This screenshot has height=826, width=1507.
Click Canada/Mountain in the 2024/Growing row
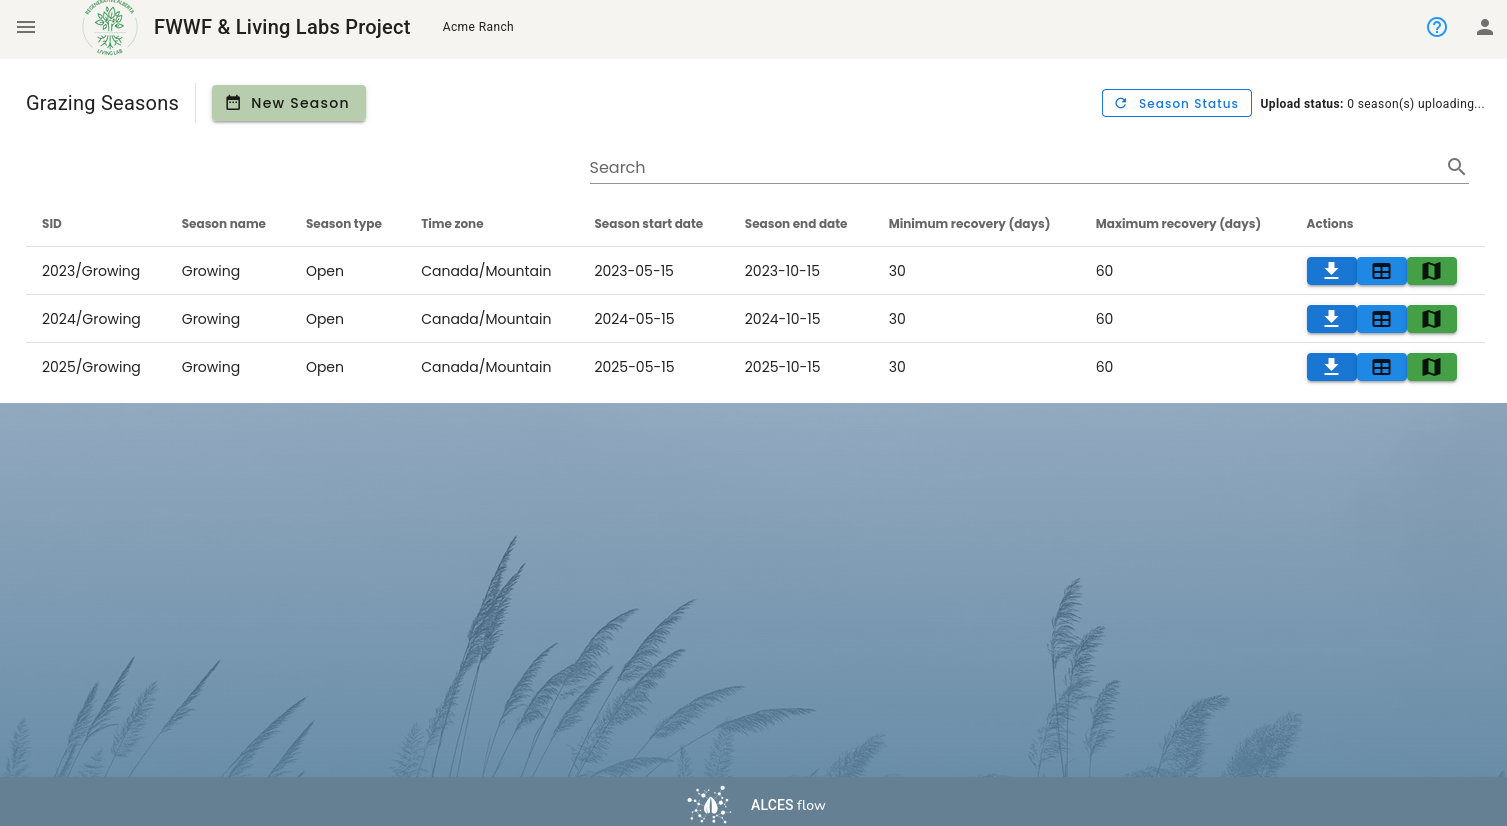pyautogui.click(x=486, y=319)
